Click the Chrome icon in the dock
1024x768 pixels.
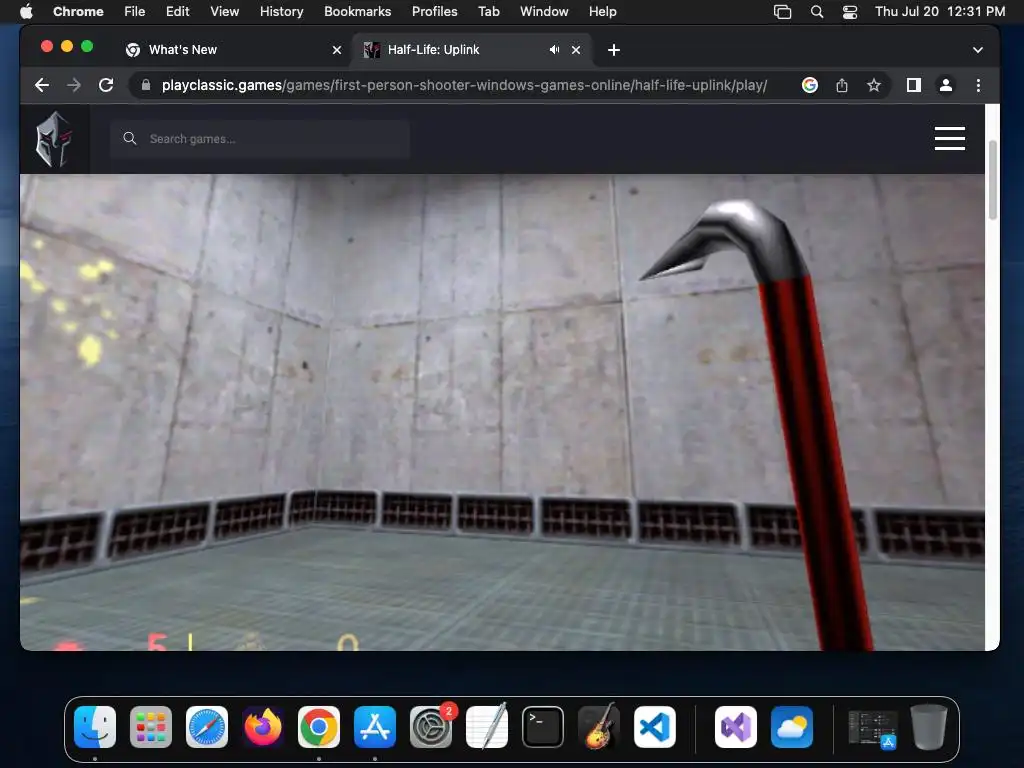pos(319,727)
